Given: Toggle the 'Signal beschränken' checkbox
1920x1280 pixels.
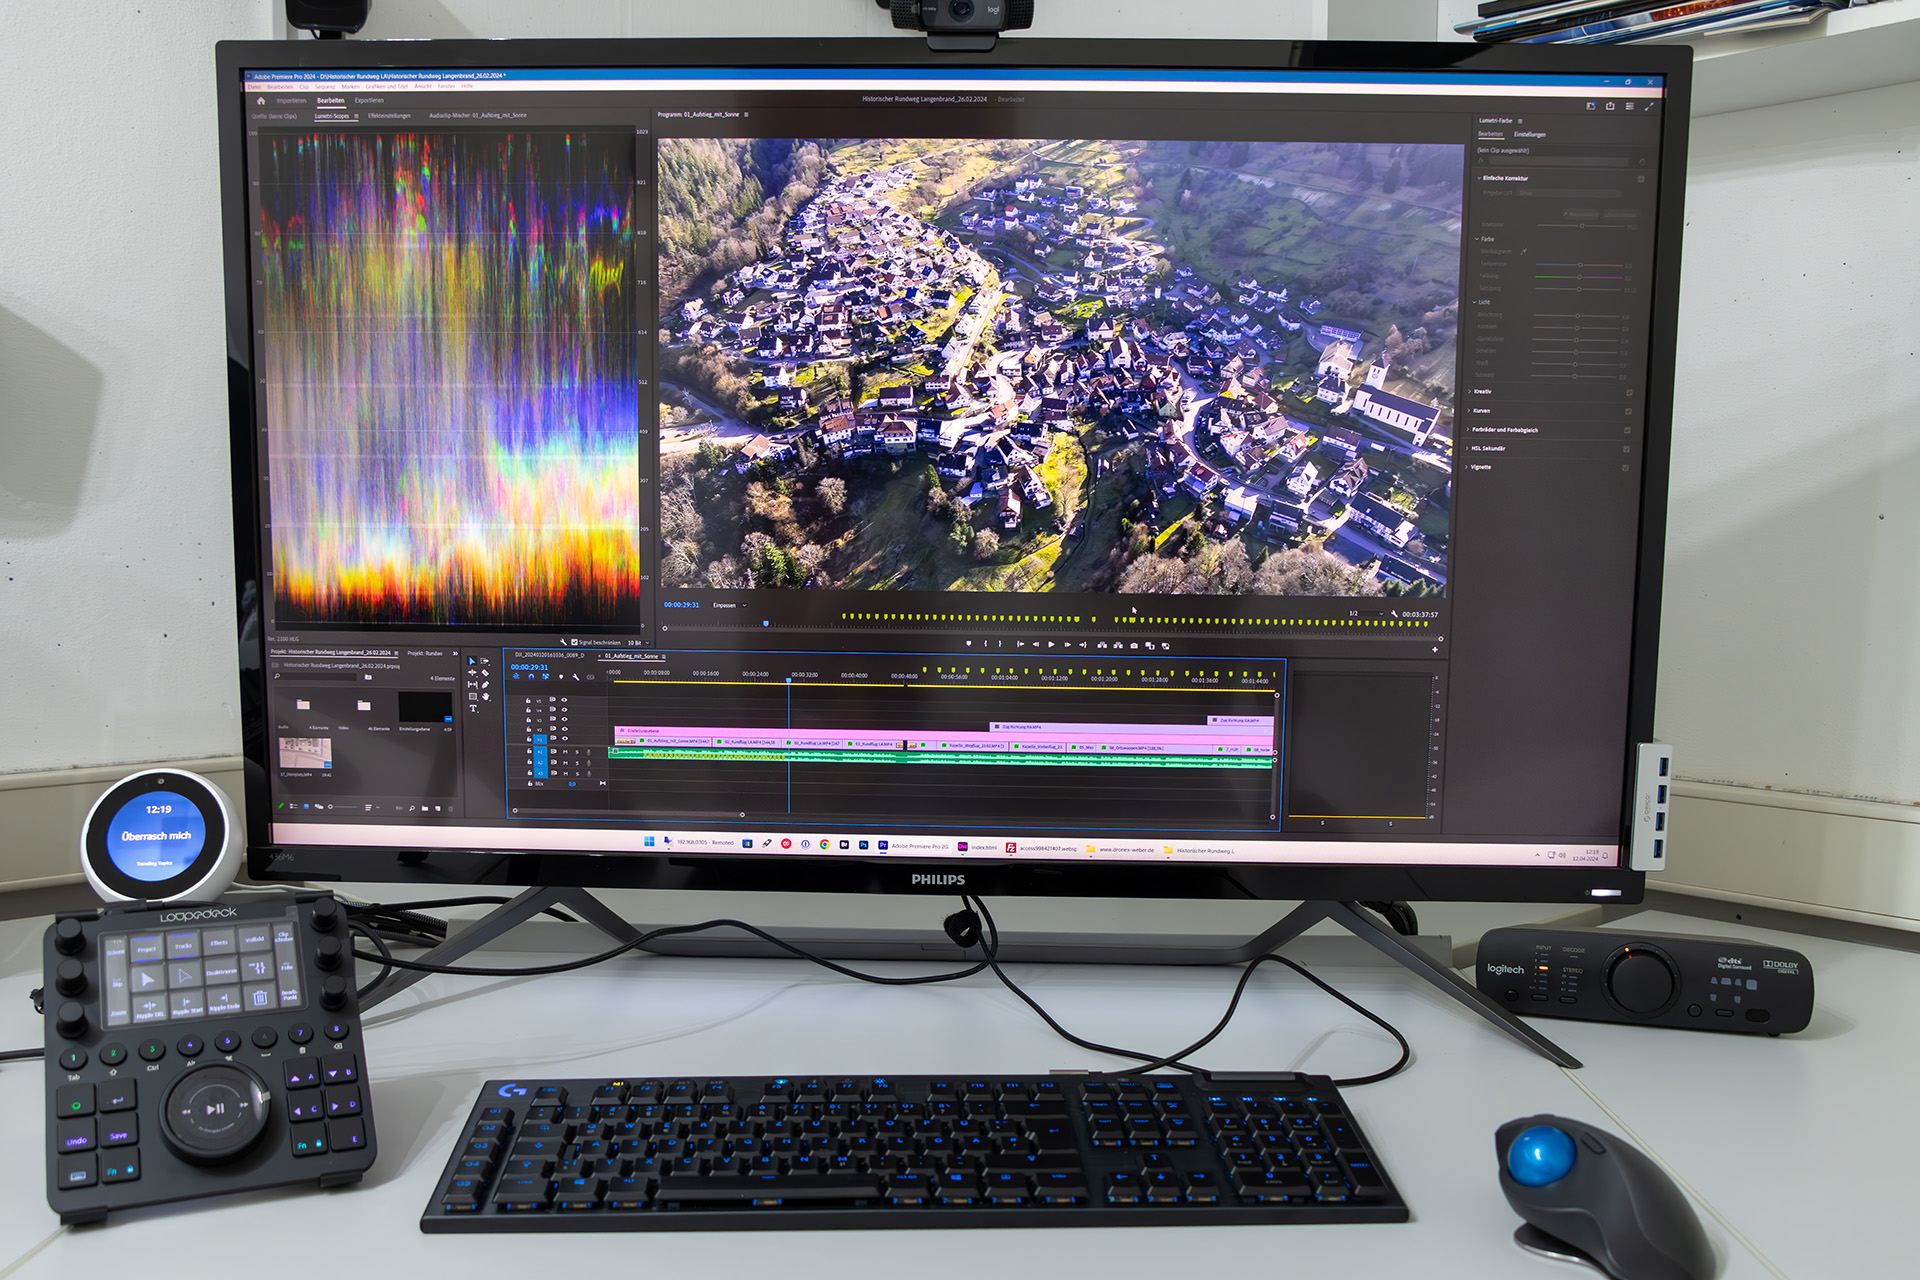Looking at the screenshot, I should tap(574, 642).
